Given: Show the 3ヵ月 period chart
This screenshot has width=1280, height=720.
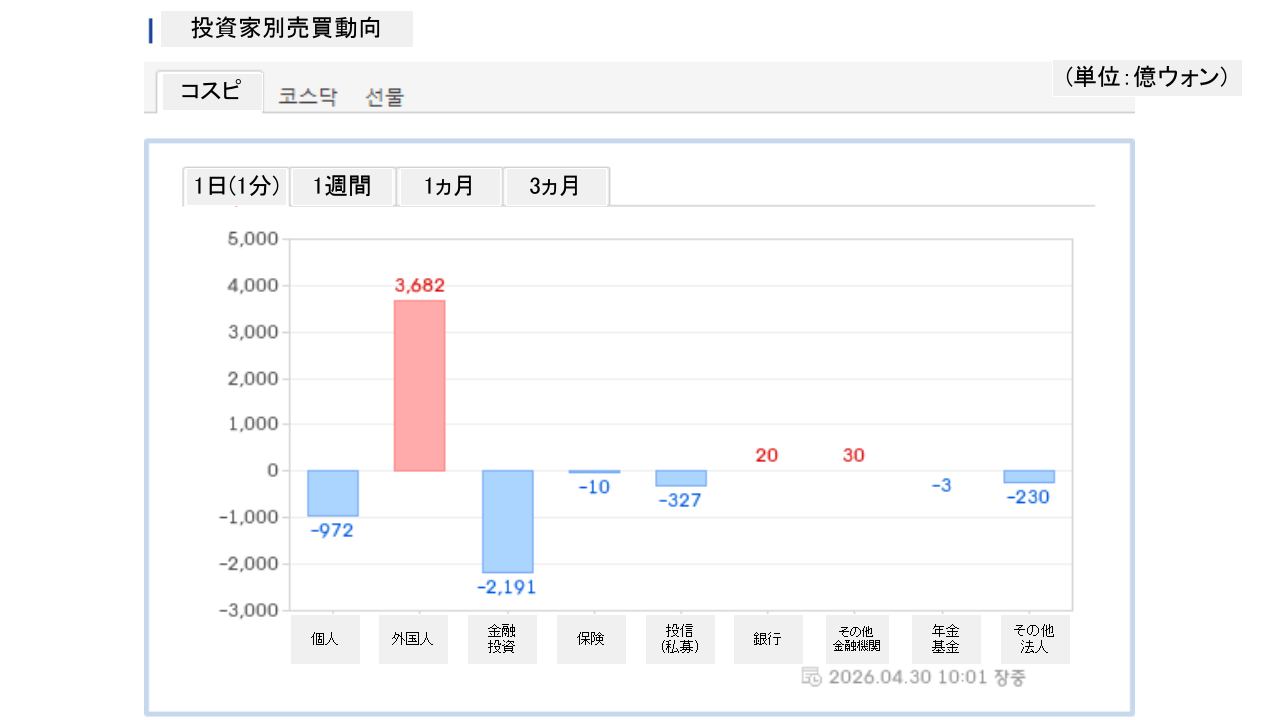Looking at the screenshot, I should coord(555,187).
